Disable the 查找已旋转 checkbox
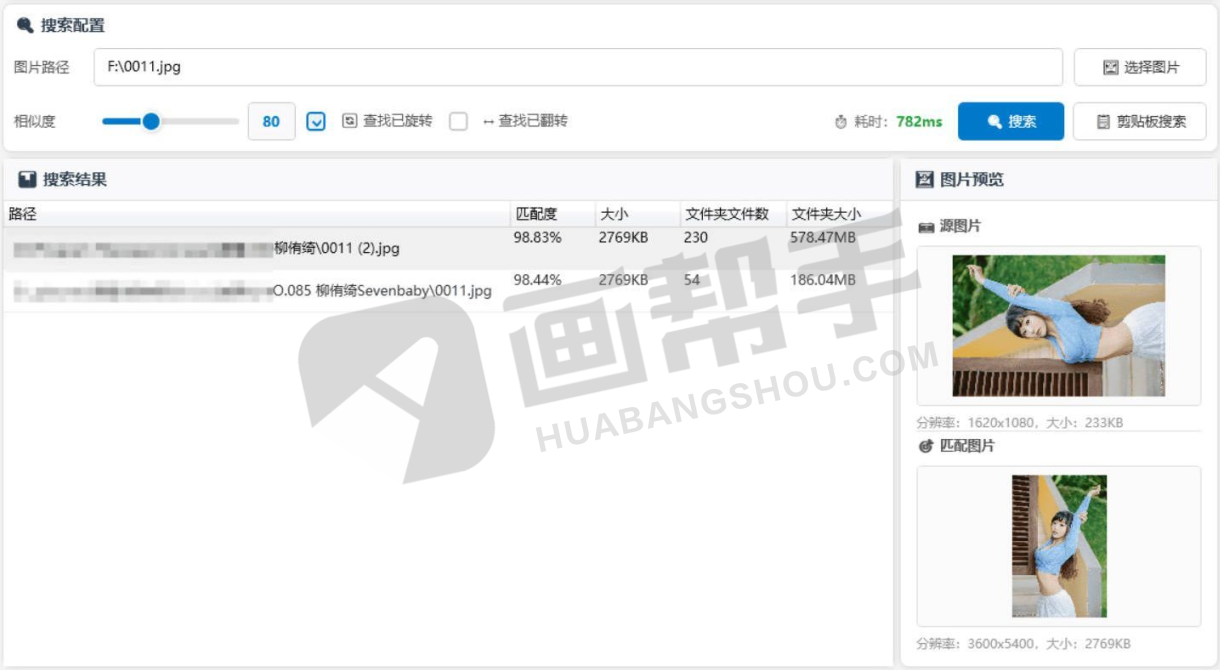The image size is (1220, 670). pos(316,122)
